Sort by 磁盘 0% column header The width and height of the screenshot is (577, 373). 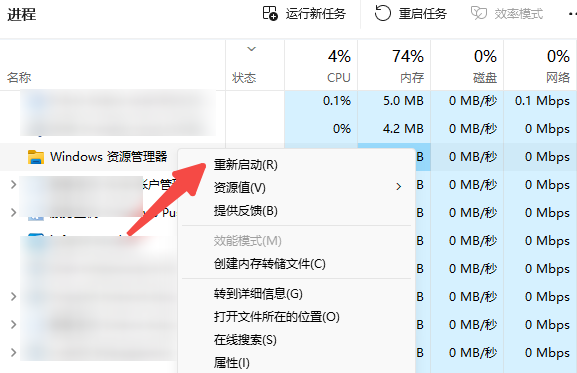coord(467,65)
